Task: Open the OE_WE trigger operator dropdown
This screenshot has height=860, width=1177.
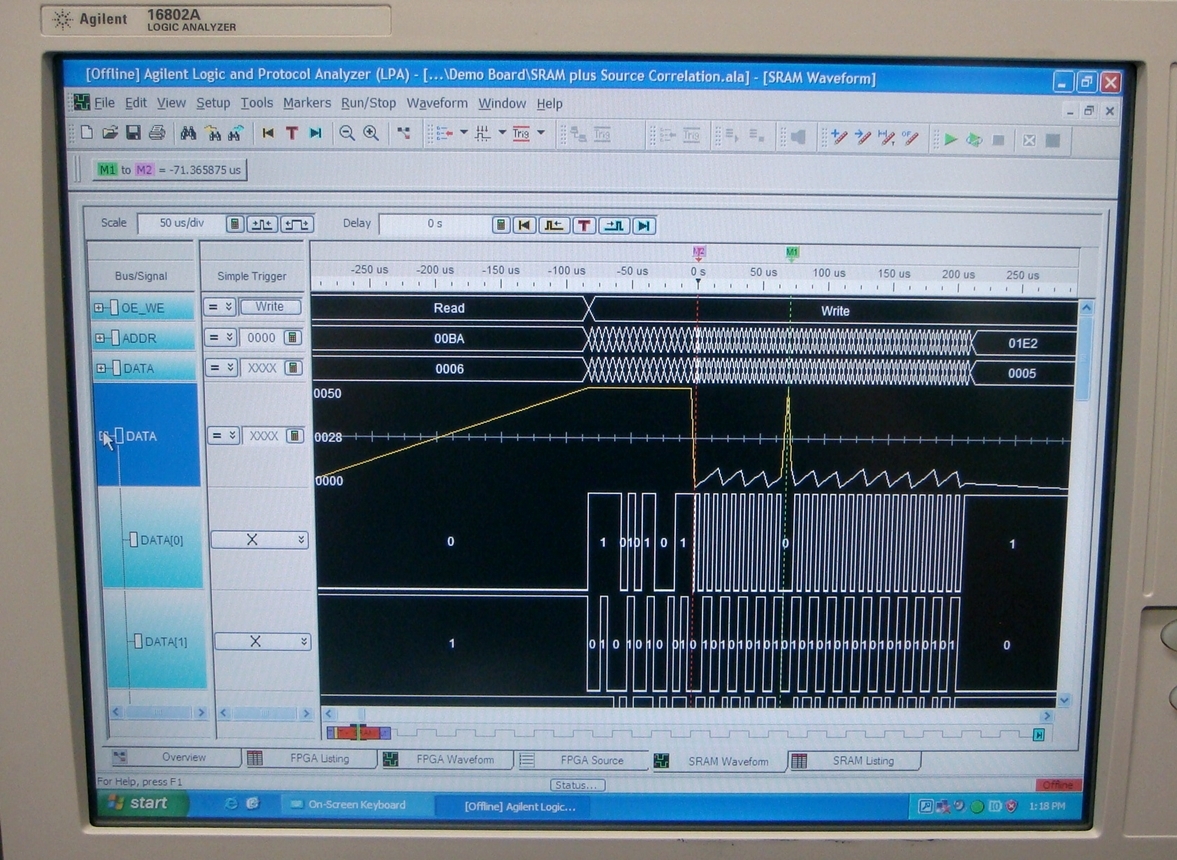Action: click(221, 307)
